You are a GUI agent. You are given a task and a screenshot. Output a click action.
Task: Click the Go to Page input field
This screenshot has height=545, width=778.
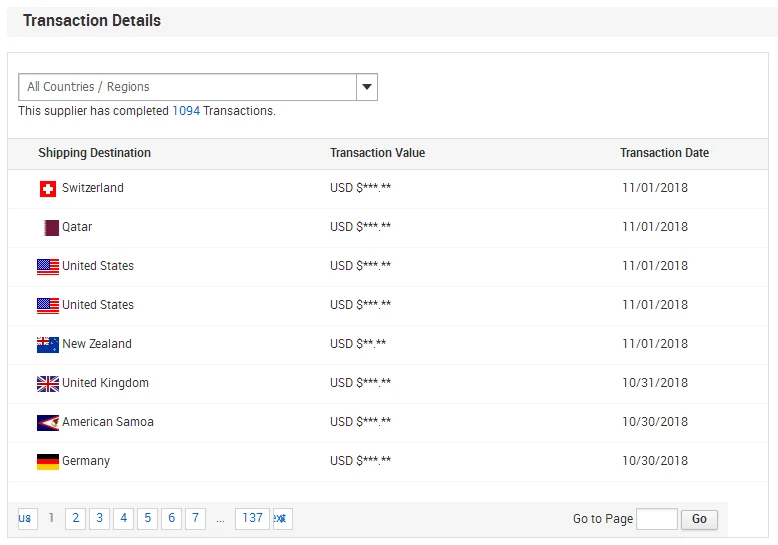tap(656, 519)
